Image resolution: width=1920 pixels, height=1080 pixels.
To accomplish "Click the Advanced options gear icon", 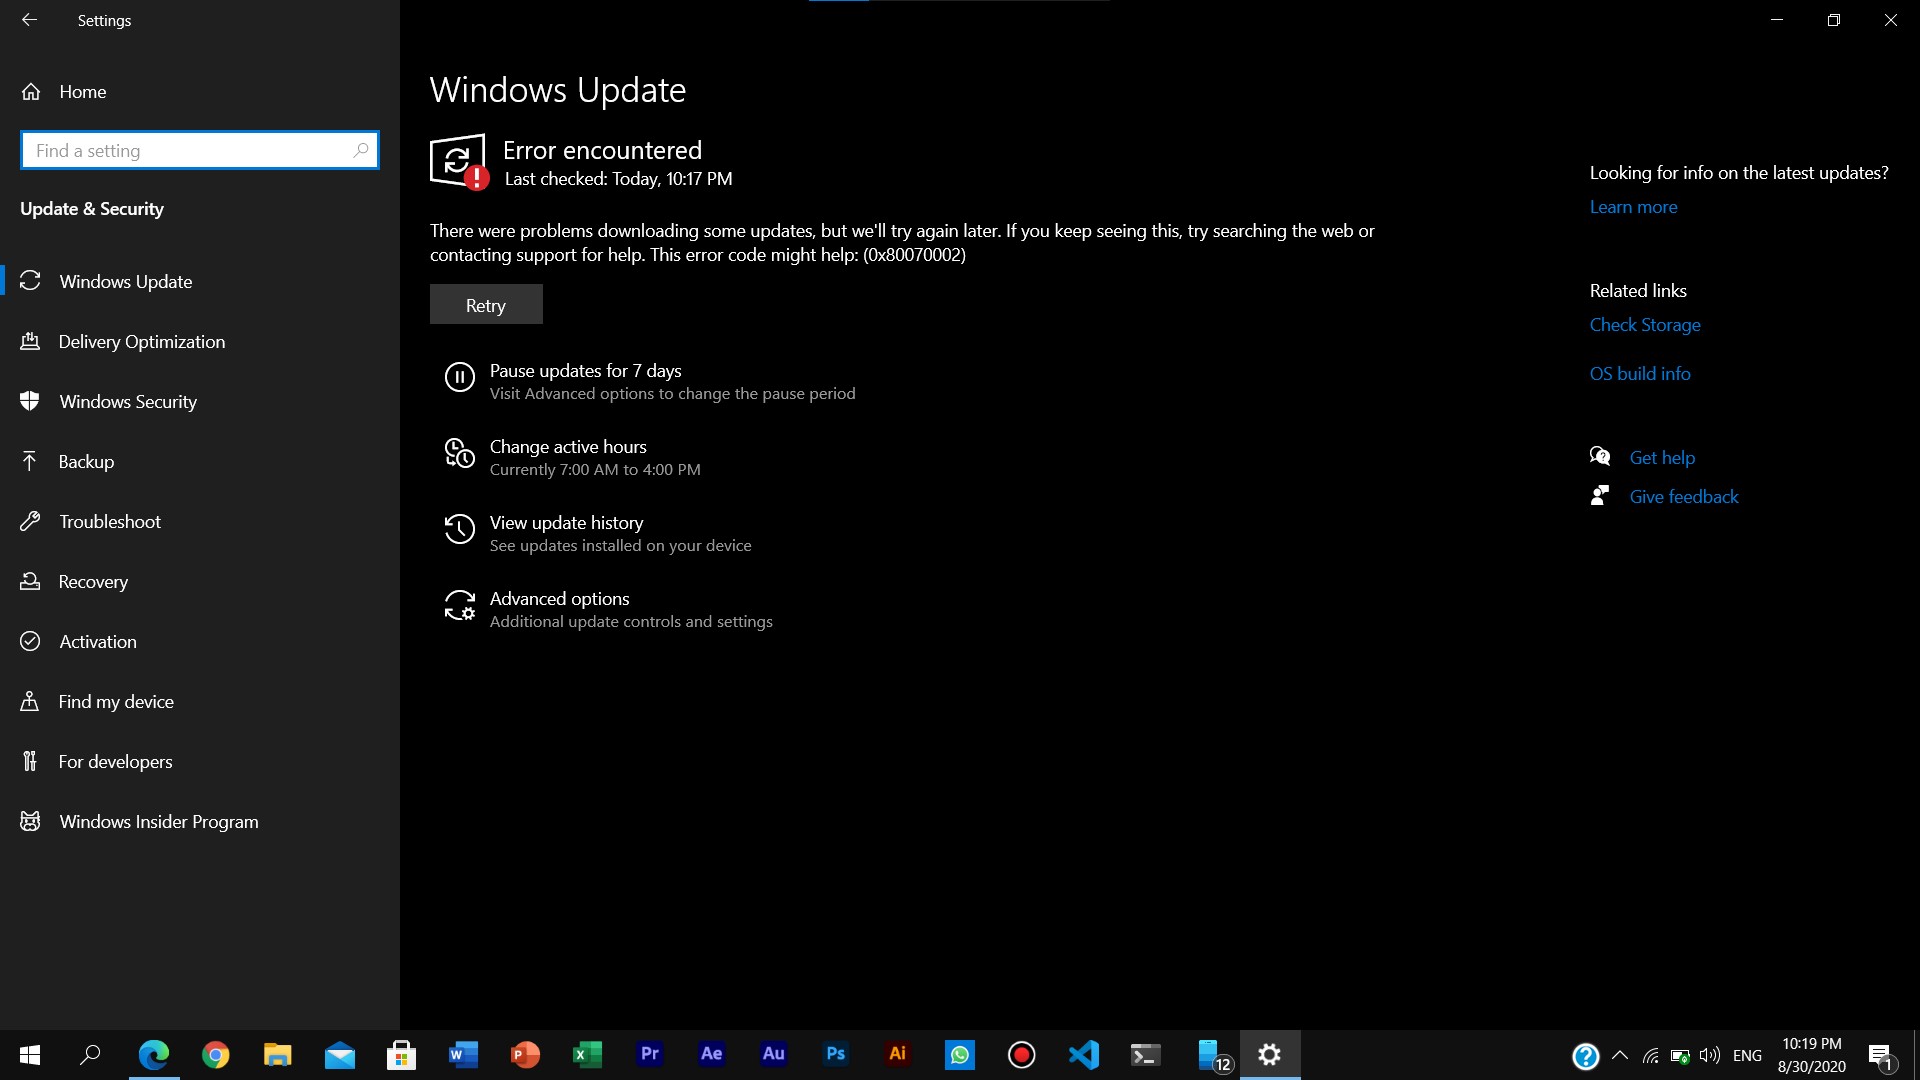I will pos(459,605).
